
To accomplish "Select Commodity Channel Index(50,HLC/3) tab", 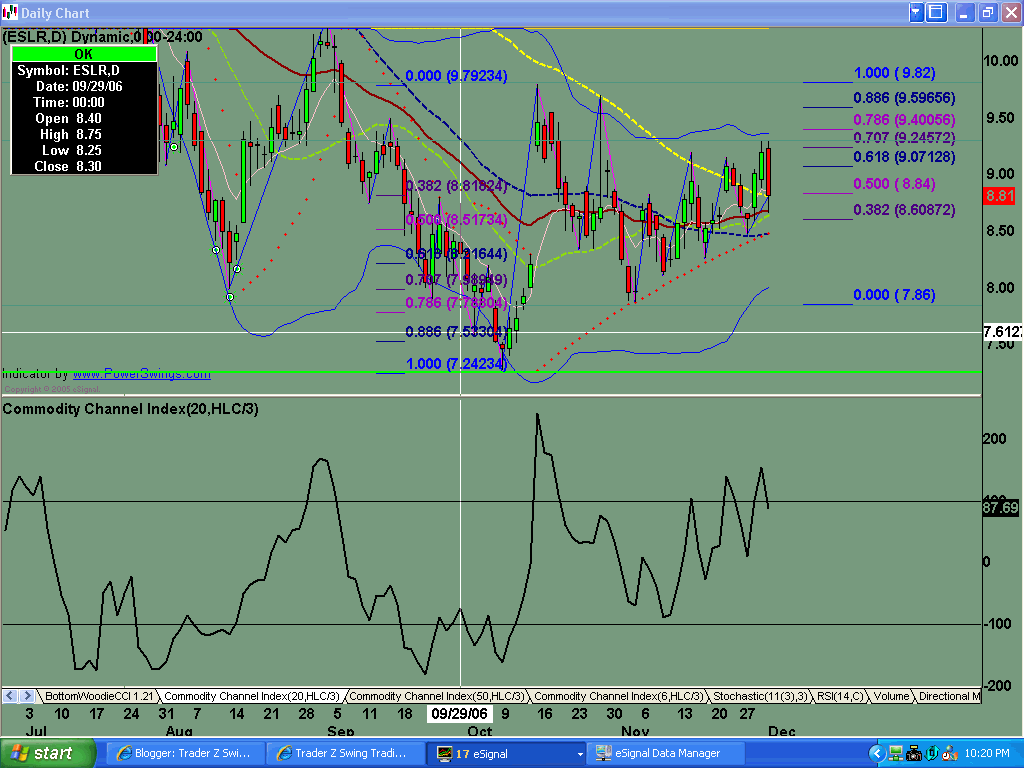I will (436, 696).
